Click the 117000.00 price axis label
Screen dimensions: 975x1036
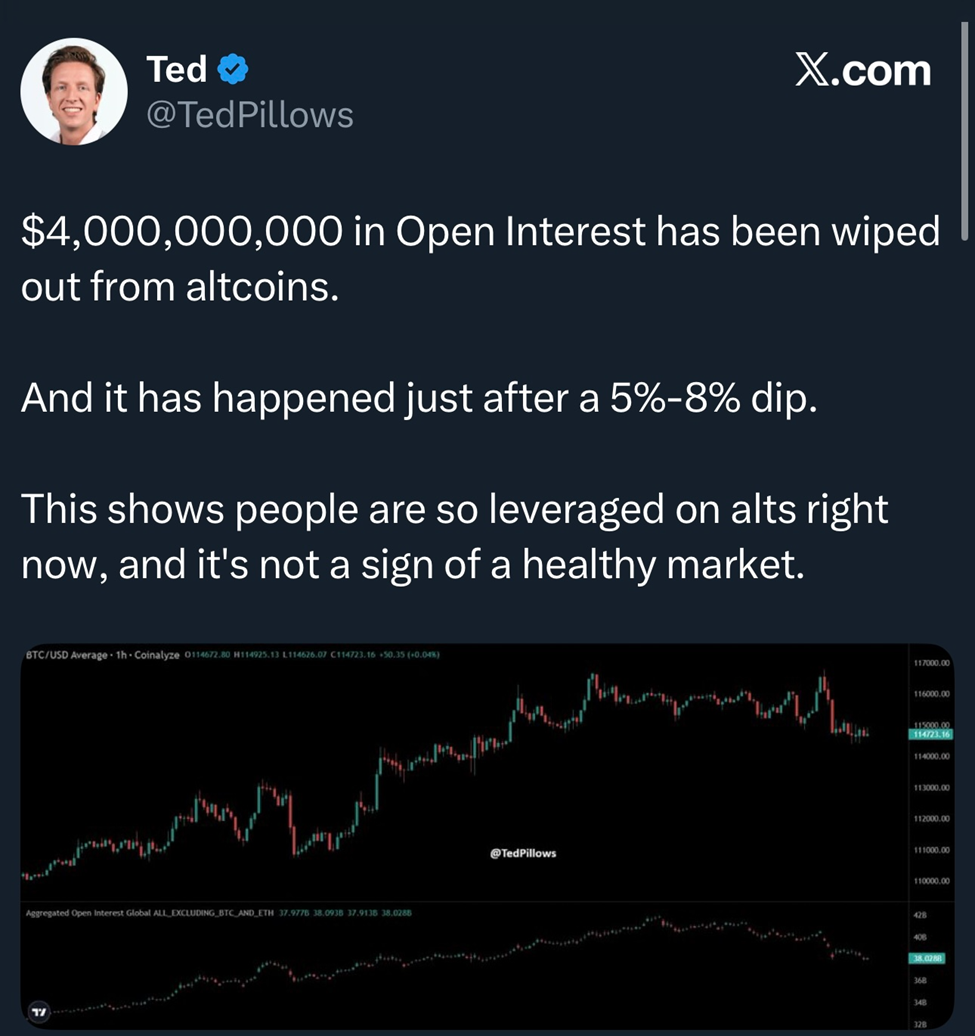tap(930, 663)
